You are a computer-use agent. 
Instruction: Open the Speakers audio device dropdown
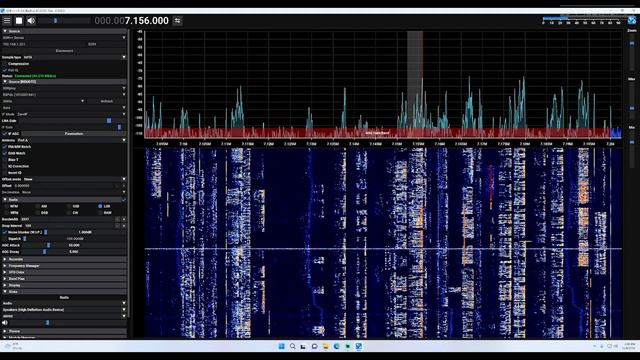coord(64,310)
